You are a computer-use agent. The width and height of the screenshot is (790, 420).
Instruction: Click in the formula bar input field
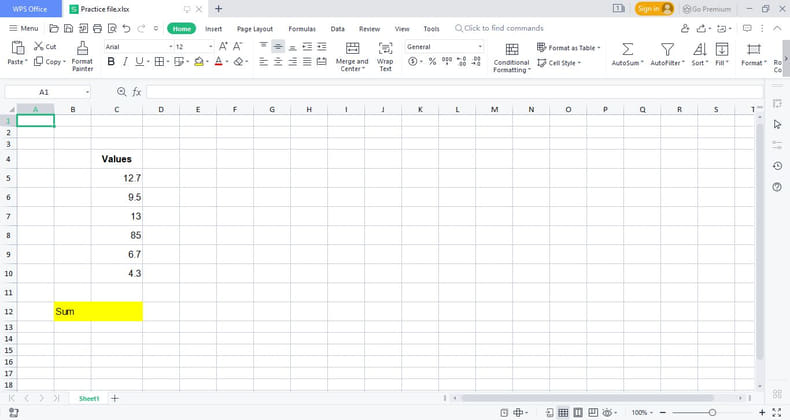coord(455,92)
